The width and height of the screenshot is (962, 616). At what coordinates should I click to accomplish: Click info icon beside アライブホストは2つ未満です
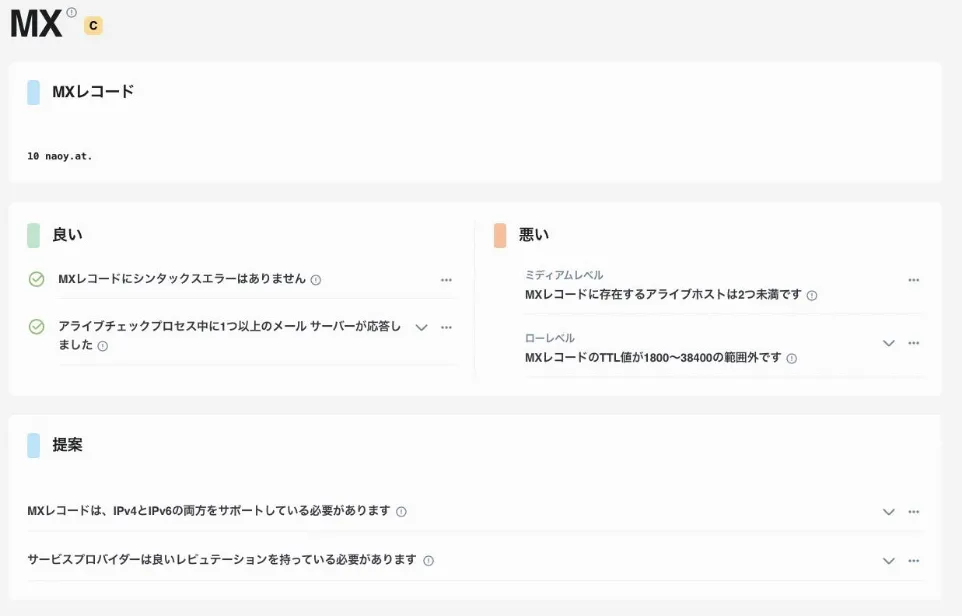point(812,296)
